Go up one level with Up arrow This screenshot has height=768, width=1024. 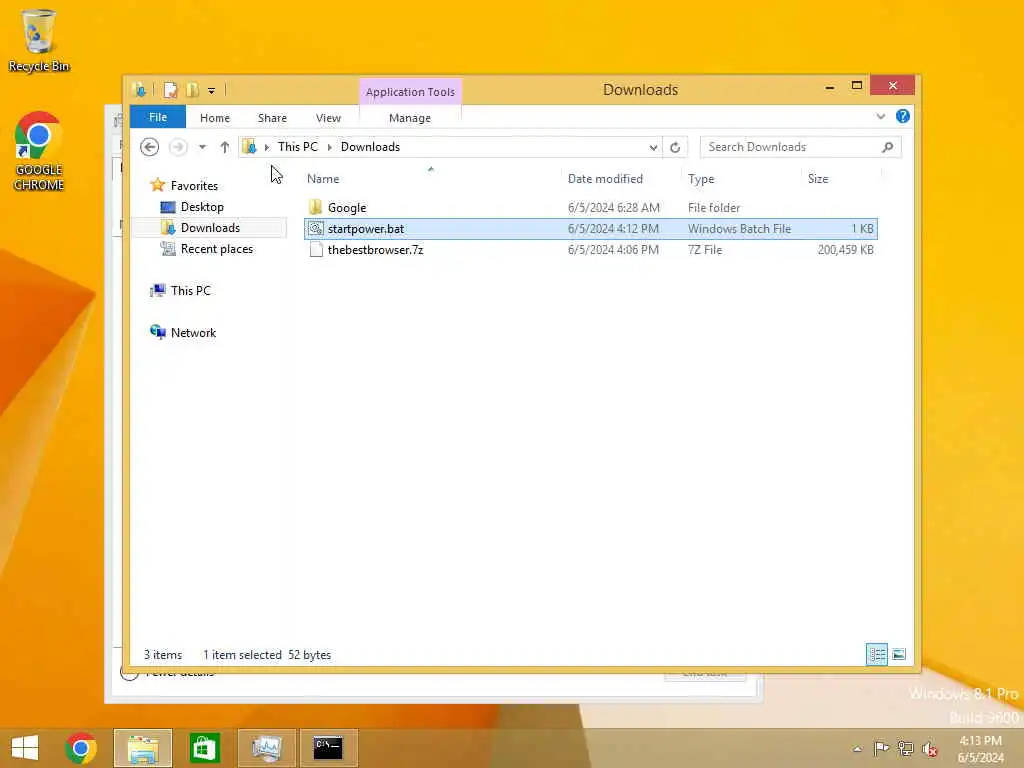coord(225,147)
